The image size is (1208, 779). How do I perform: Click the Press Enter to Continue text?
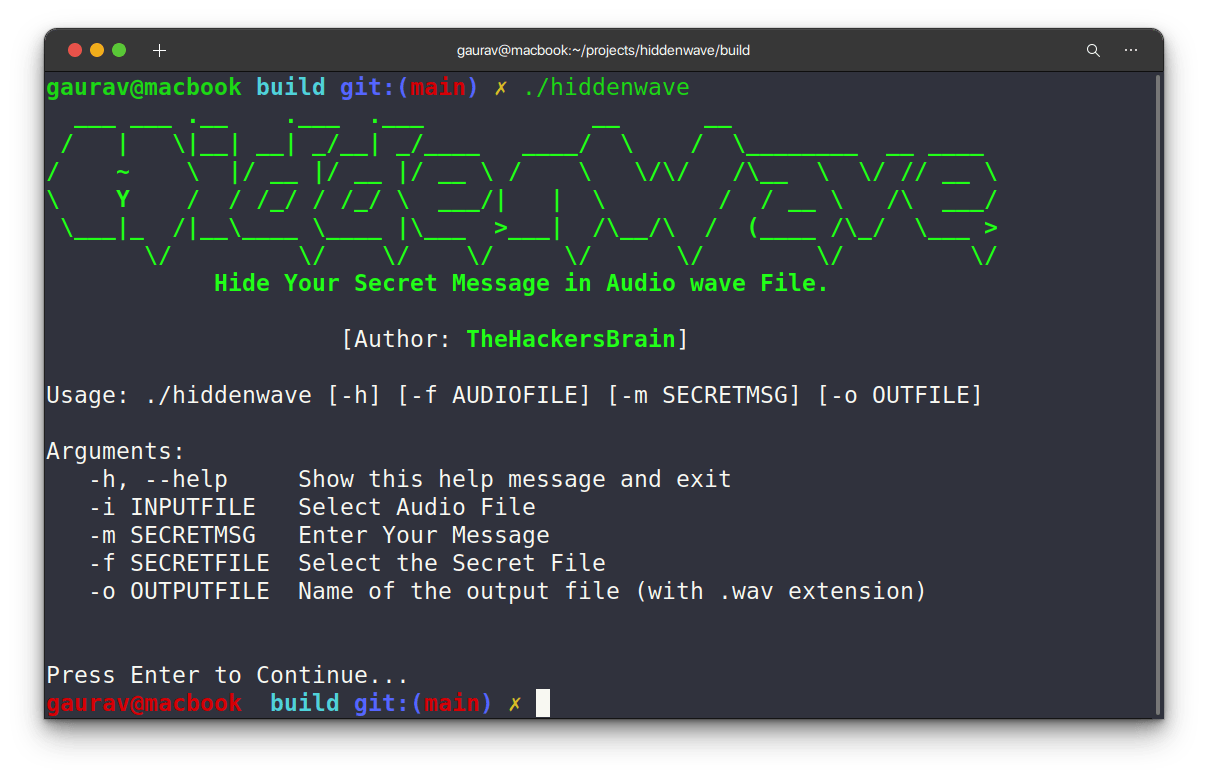pos(226,675)
